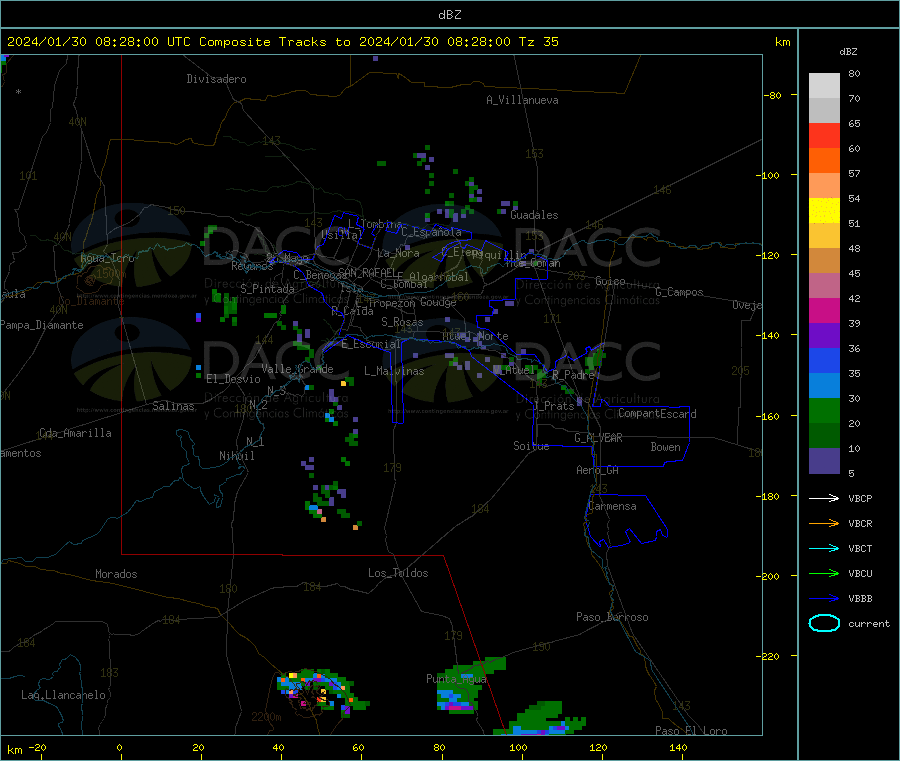Pick the yellow 51-54 dBZ swatch

coord(824,211)
